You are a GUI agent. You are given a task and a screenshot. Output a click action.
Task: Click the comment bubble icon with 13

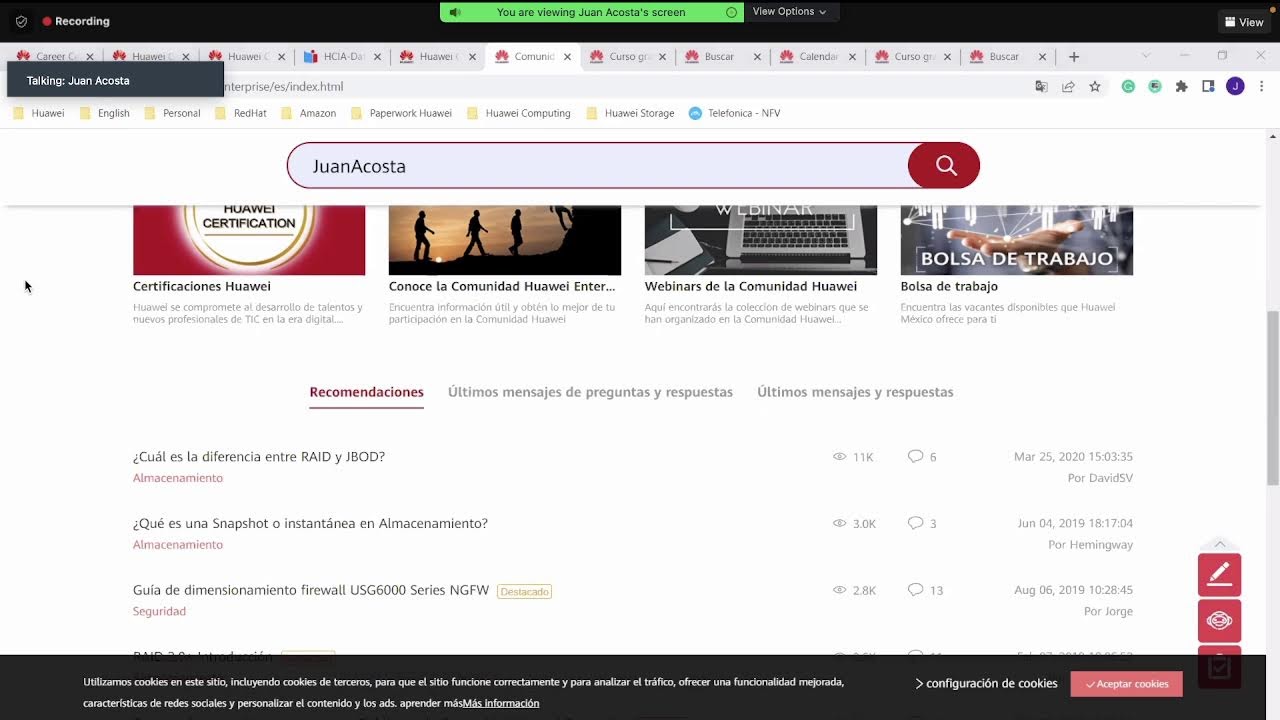pyautogui.click(x=915, y=590)
